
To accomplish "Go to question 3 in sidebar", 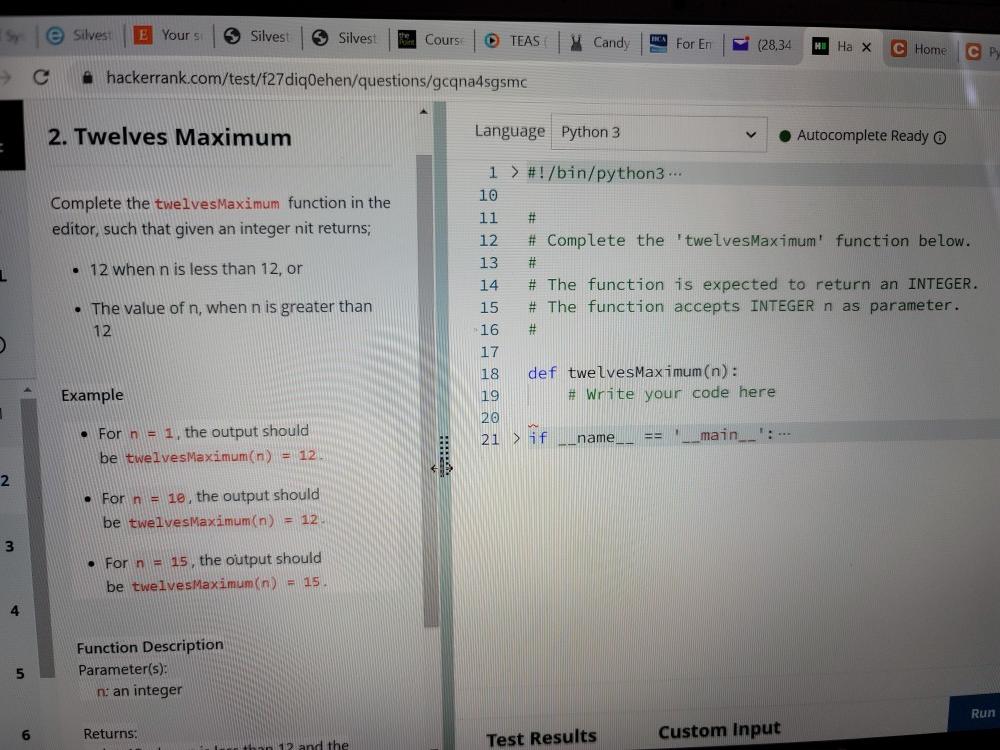I will click(9, 546).
